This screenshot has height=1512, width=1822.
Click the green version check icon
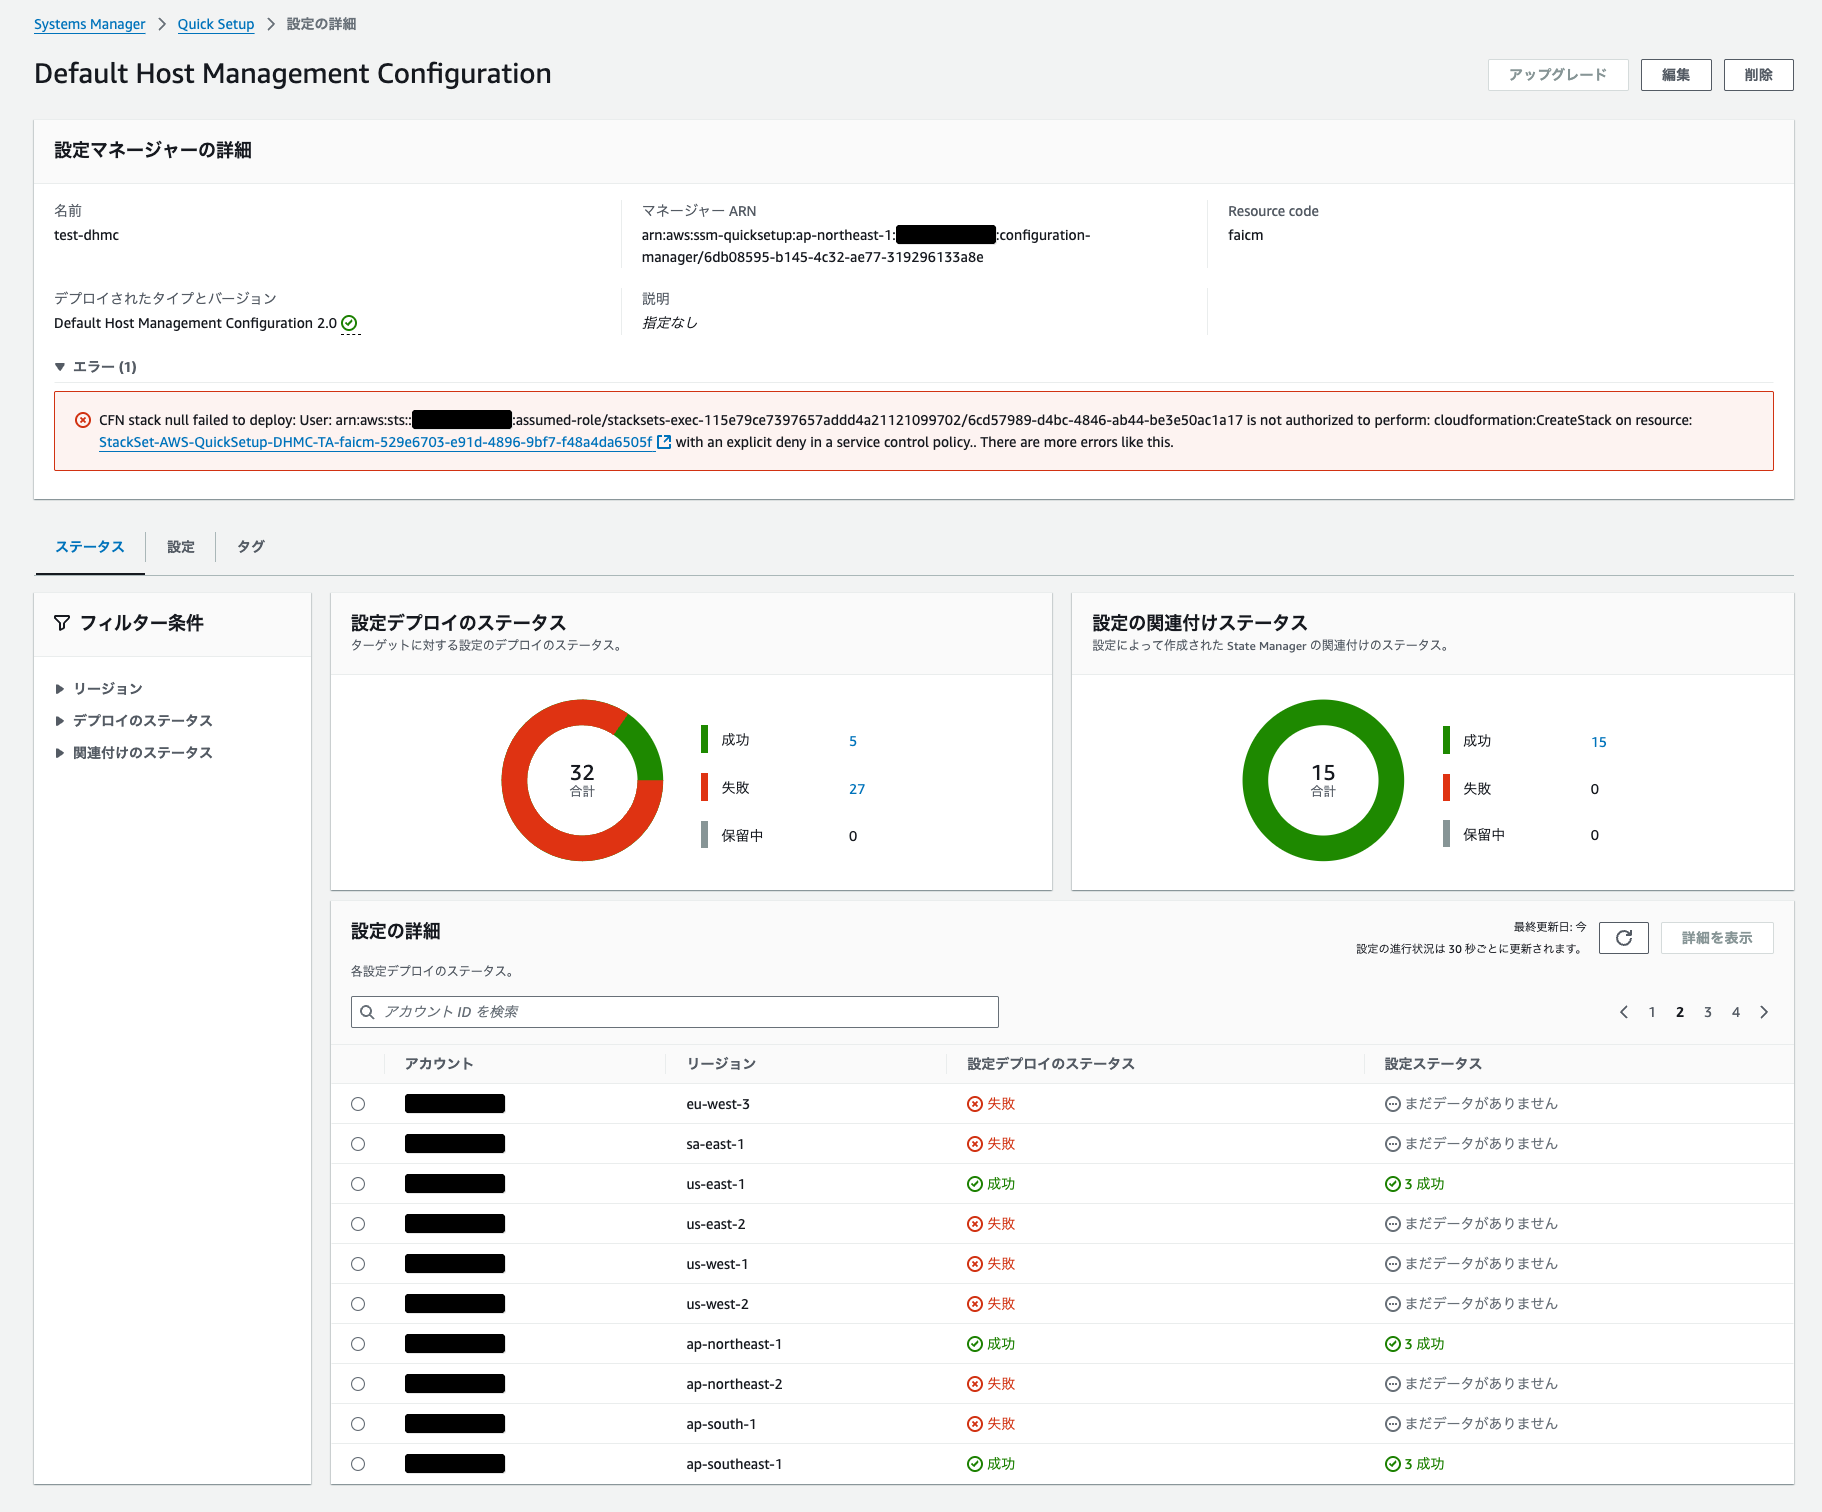[349, 323]
